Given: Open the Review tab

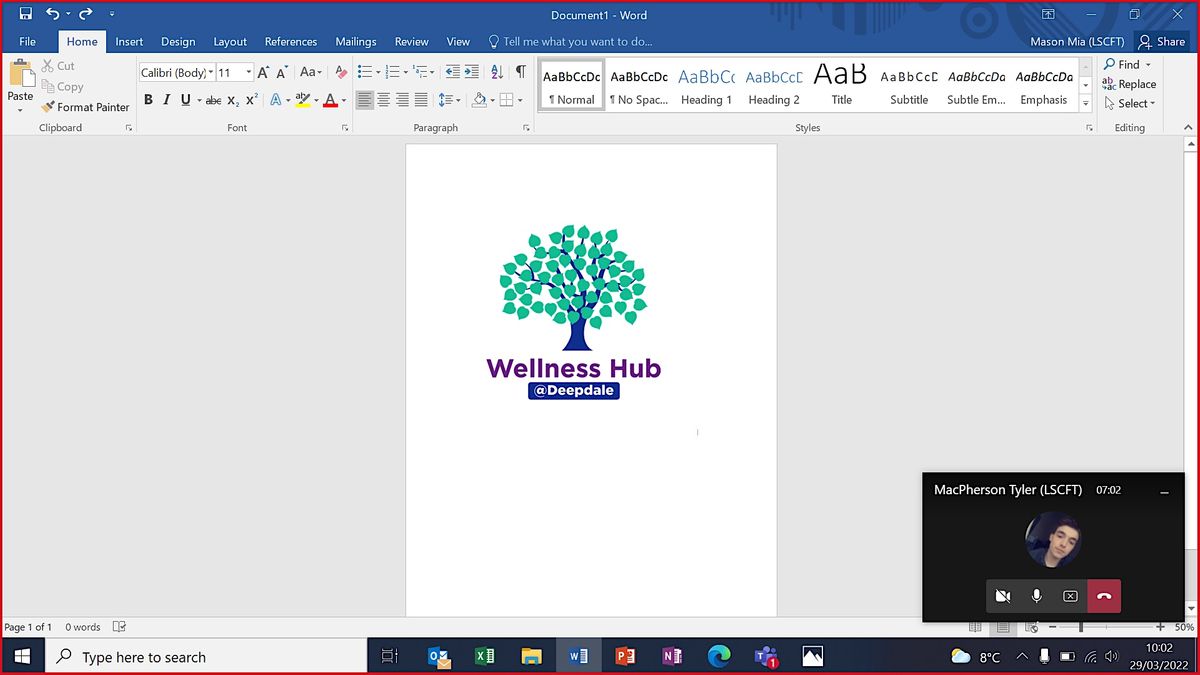Looking at the screenshot, I should point(411,42).
